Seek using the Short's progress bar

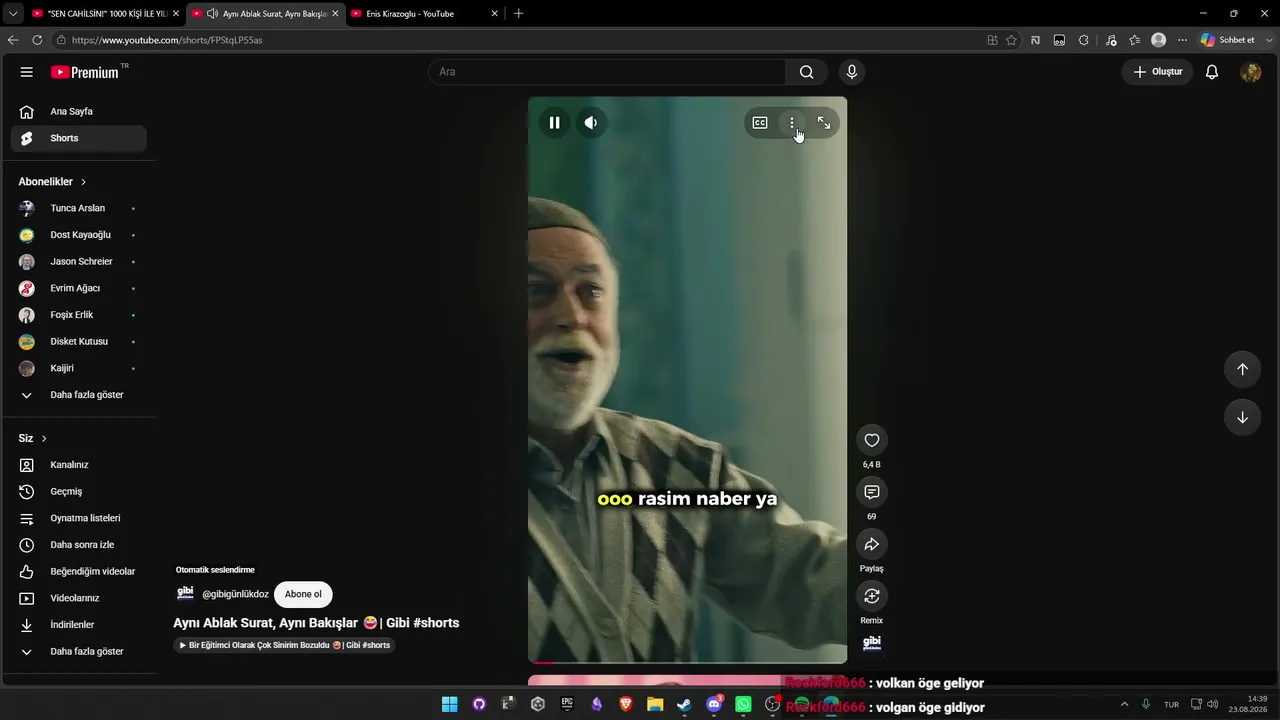[687, 662]
